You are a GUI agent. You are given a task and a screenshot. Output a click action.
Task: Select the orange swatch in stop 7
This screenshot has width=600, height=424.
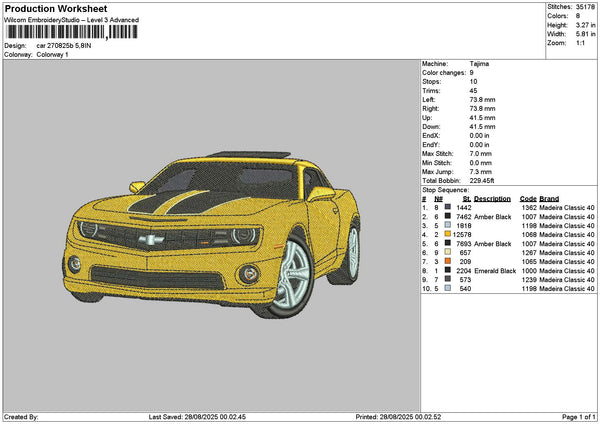(447, 261)
